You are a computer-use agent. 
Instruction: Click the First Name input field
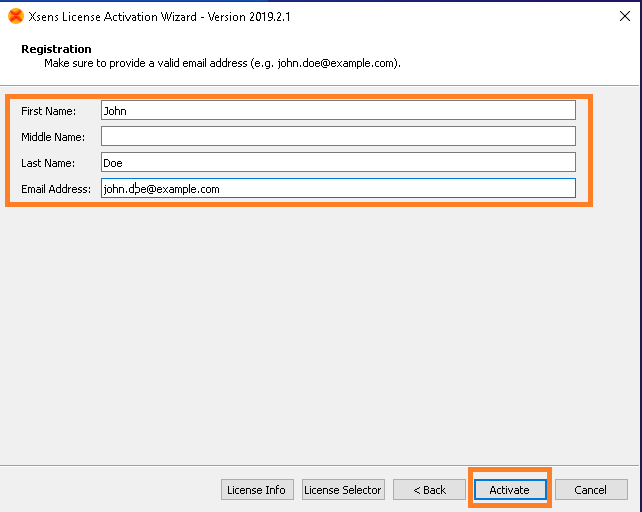click(x=338, y=111)
